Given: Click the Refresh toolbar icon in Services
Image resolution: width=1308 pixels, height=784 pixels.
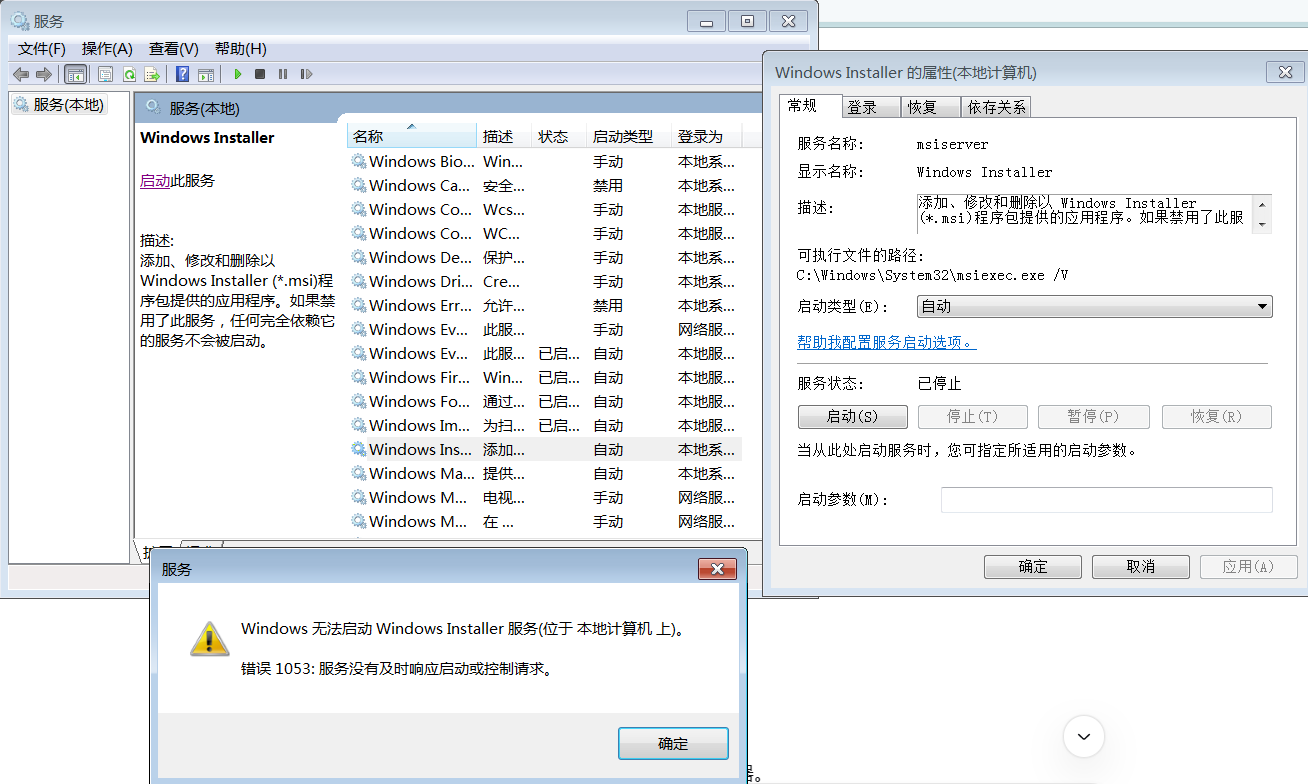Looking at the screenshot, I should click(129, 74).
